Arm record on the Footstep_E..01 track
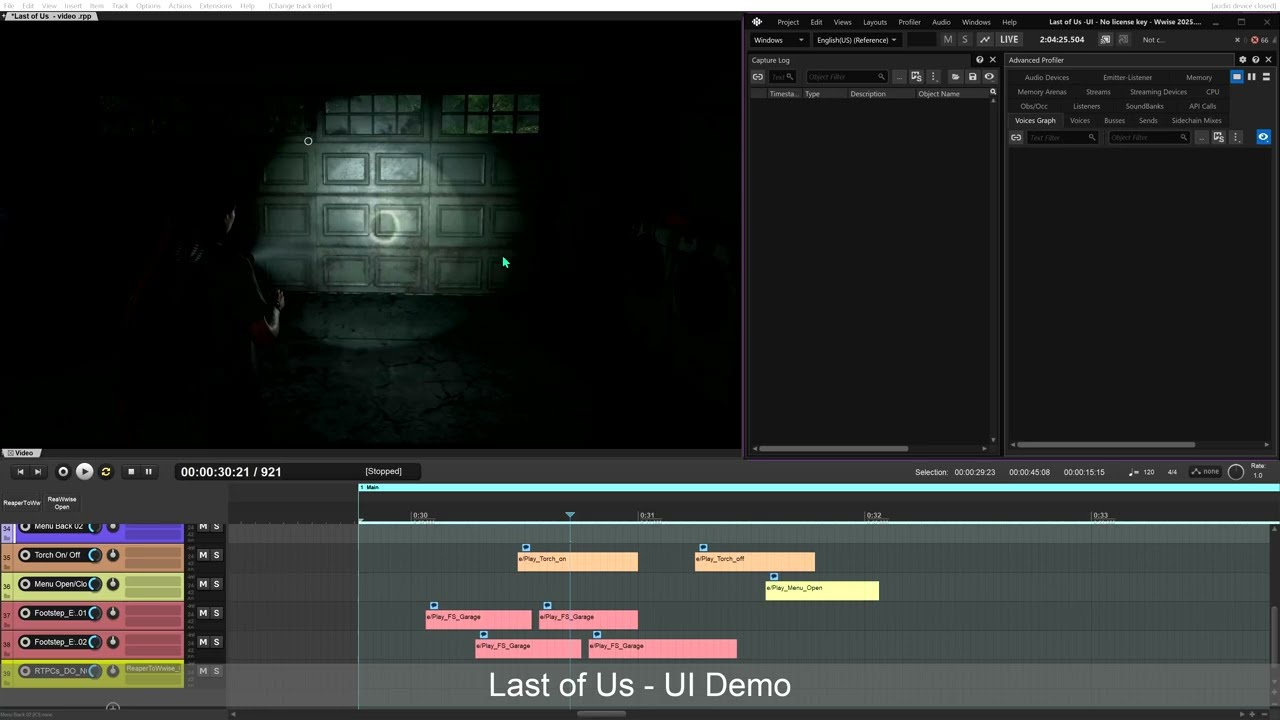This screenshot has height=720, width=1280. [x=25, y=613]
